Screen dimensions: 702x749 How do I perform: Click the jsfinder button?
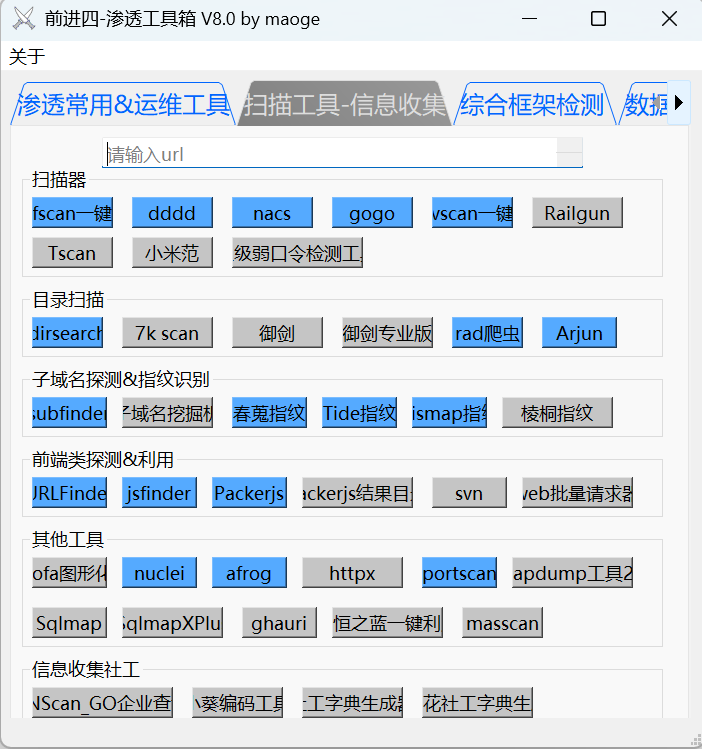click(x=159, y=492)
